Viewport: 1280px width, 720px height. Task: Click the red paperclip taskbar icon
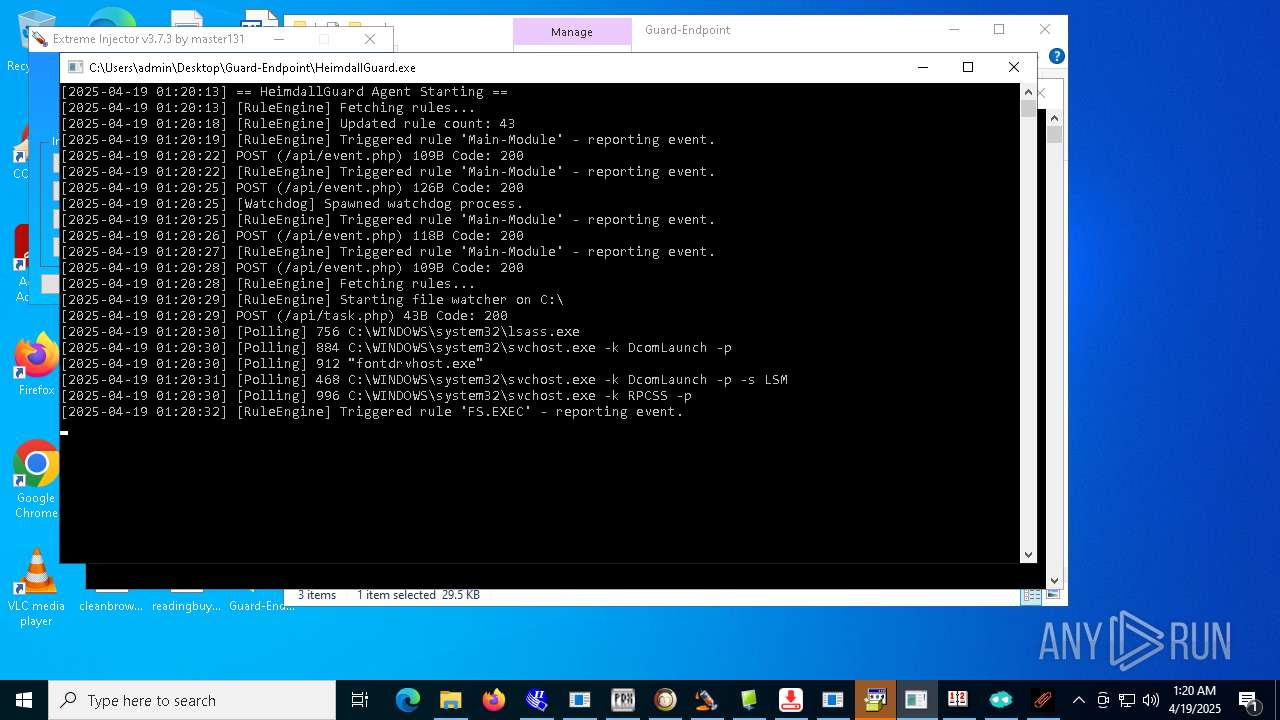pyautogui.click(x=1042, y=700)
